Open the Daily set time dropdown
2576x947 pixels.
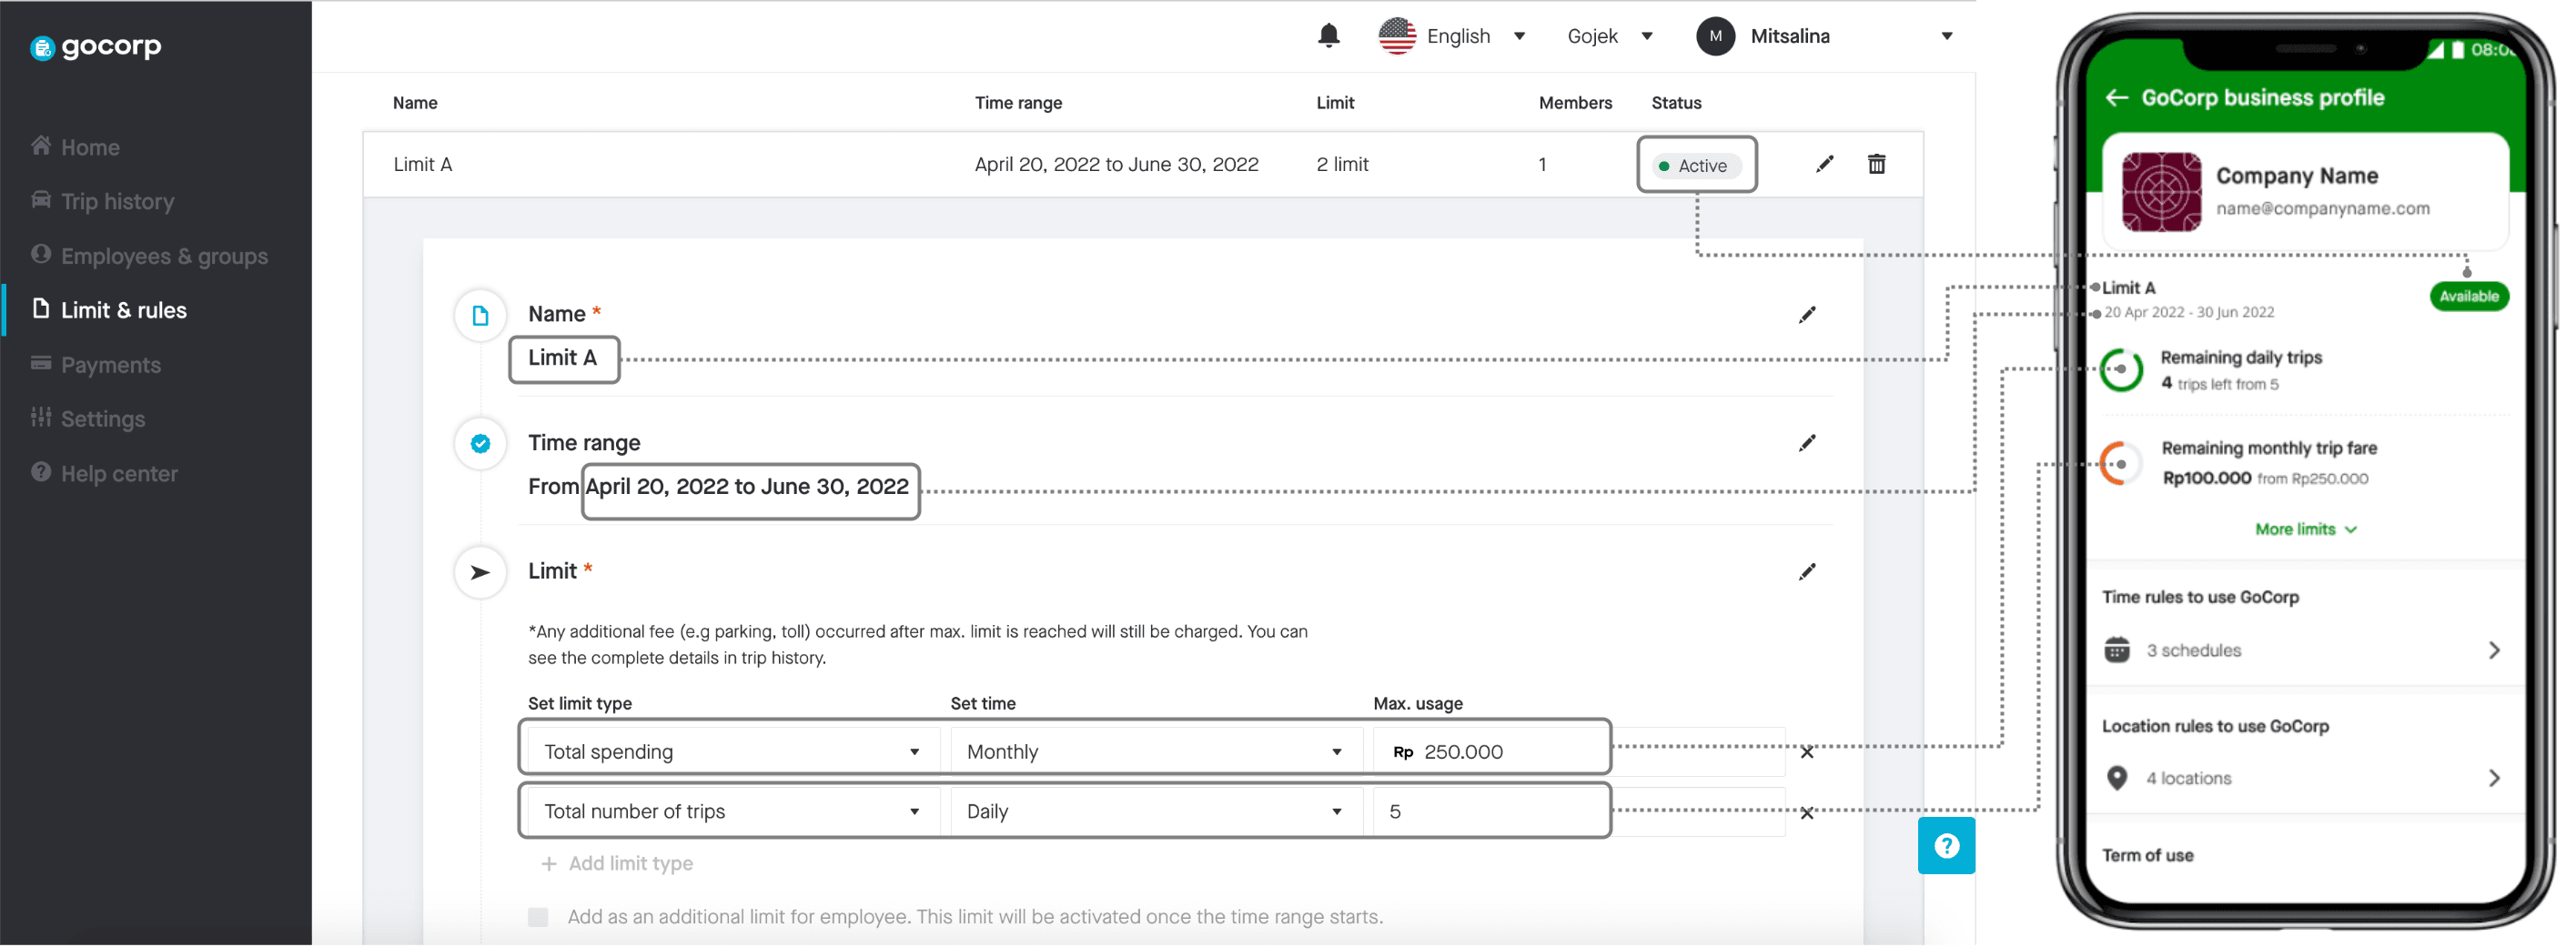(1155, 812)
